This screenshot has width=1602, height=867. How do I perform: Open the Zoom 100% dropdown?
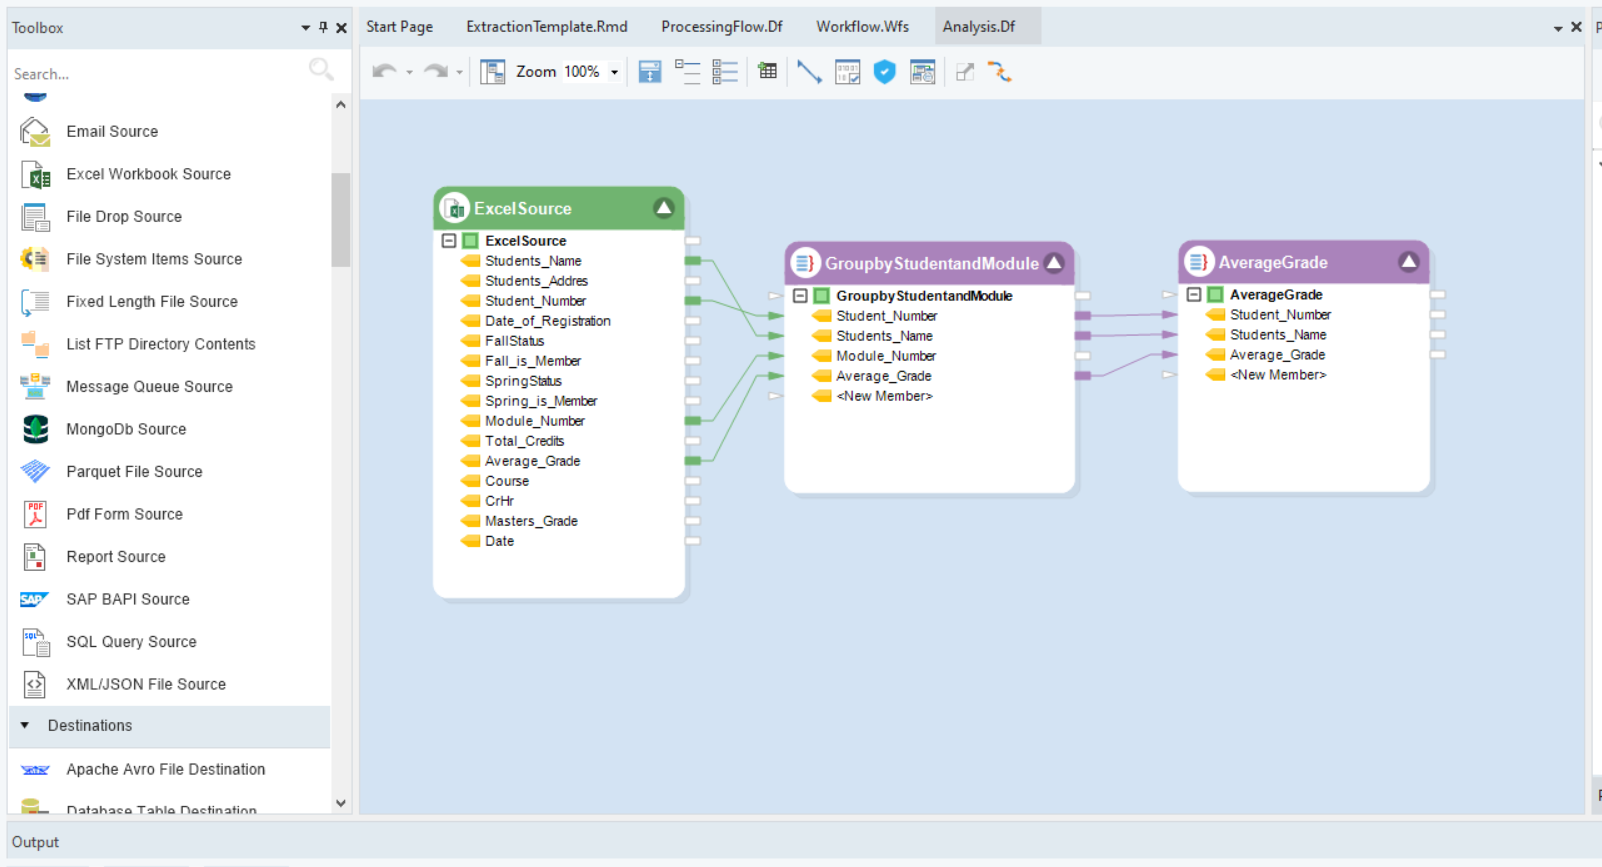pos(614,72)
